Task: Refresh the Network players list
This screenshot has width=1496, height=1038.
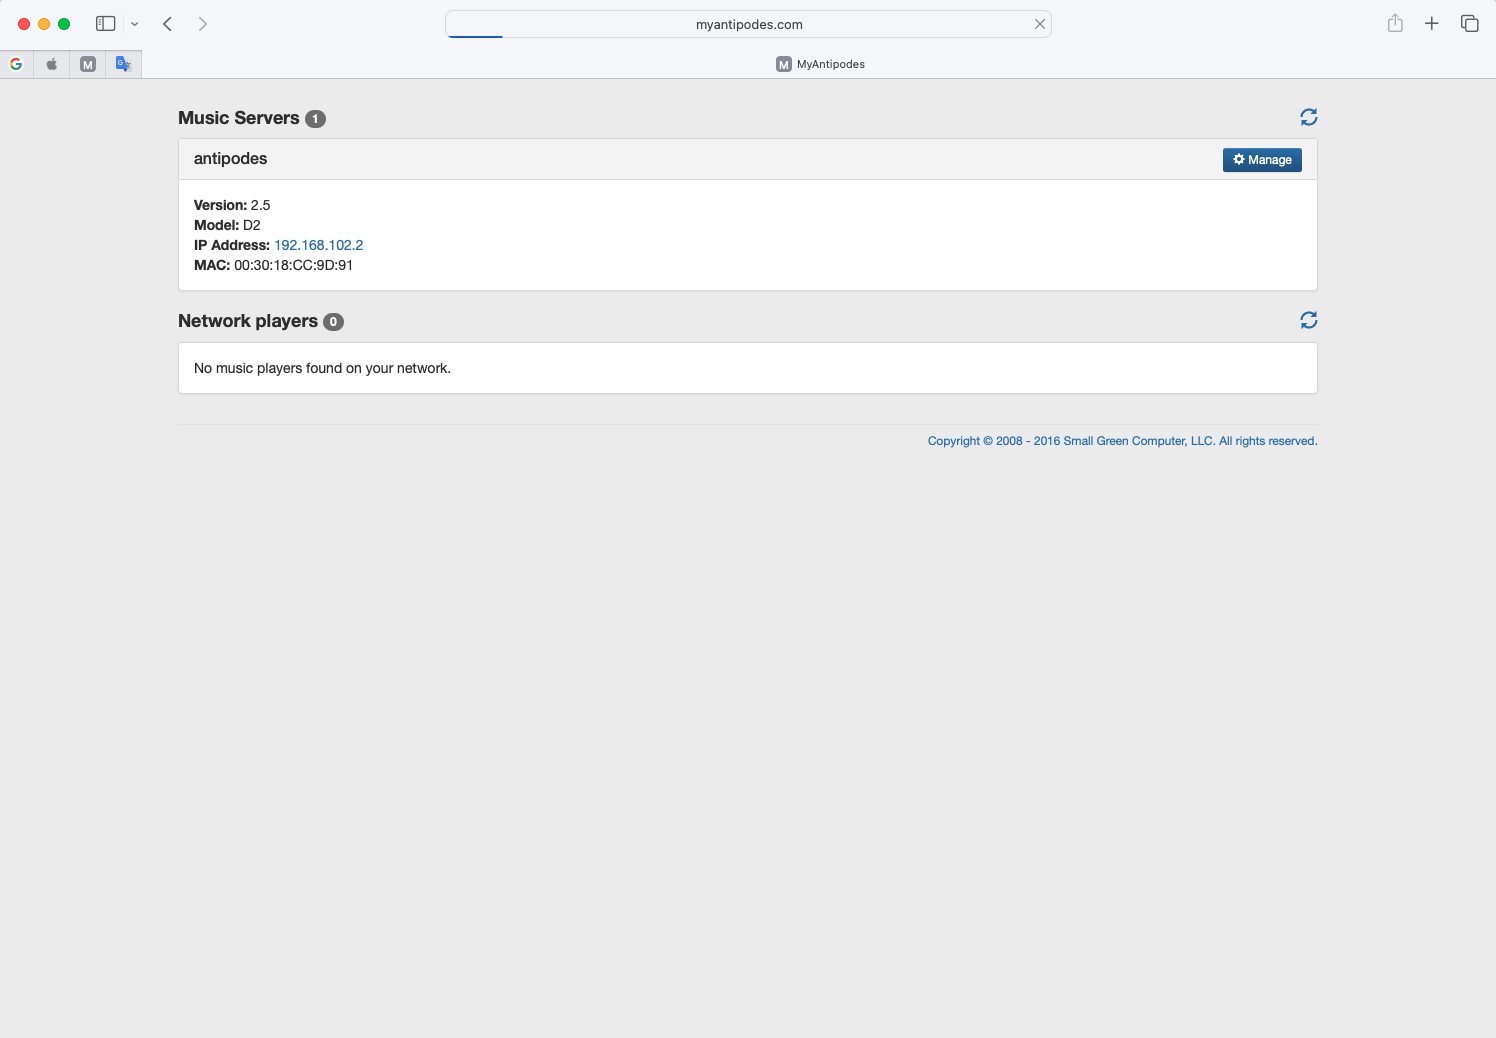Action: pyautogui.click(x=1308, y=320)
